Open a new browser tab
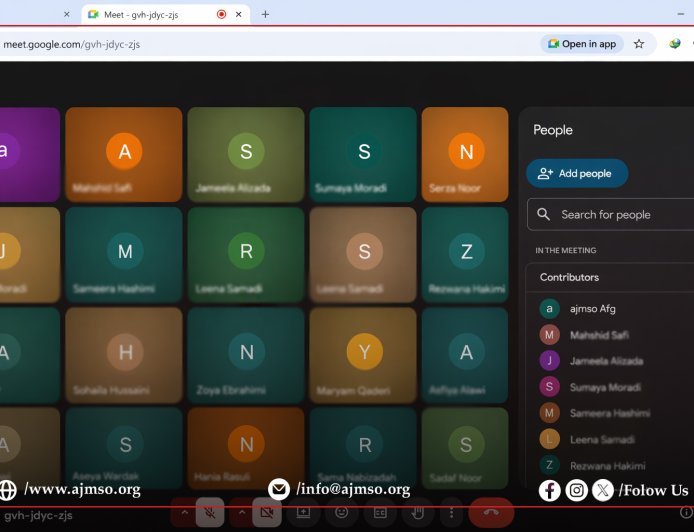Viewport: 694px width, 532px height. (265, 15)
